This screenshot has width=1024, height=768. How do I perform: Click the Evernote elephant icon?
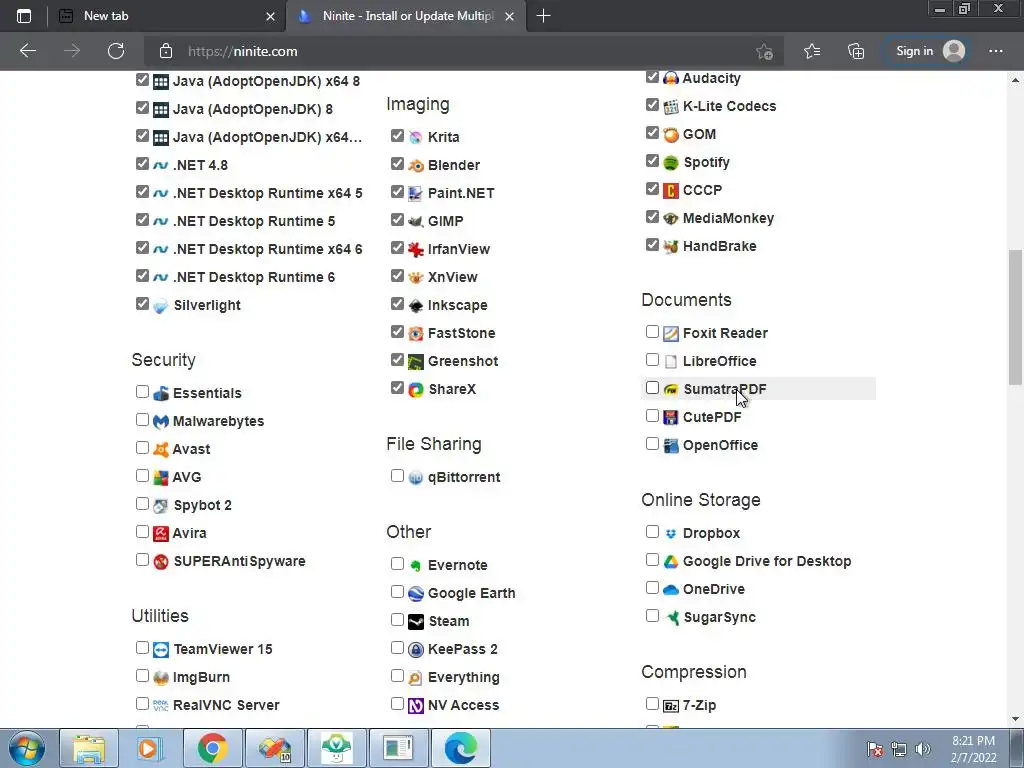point(415,566)
